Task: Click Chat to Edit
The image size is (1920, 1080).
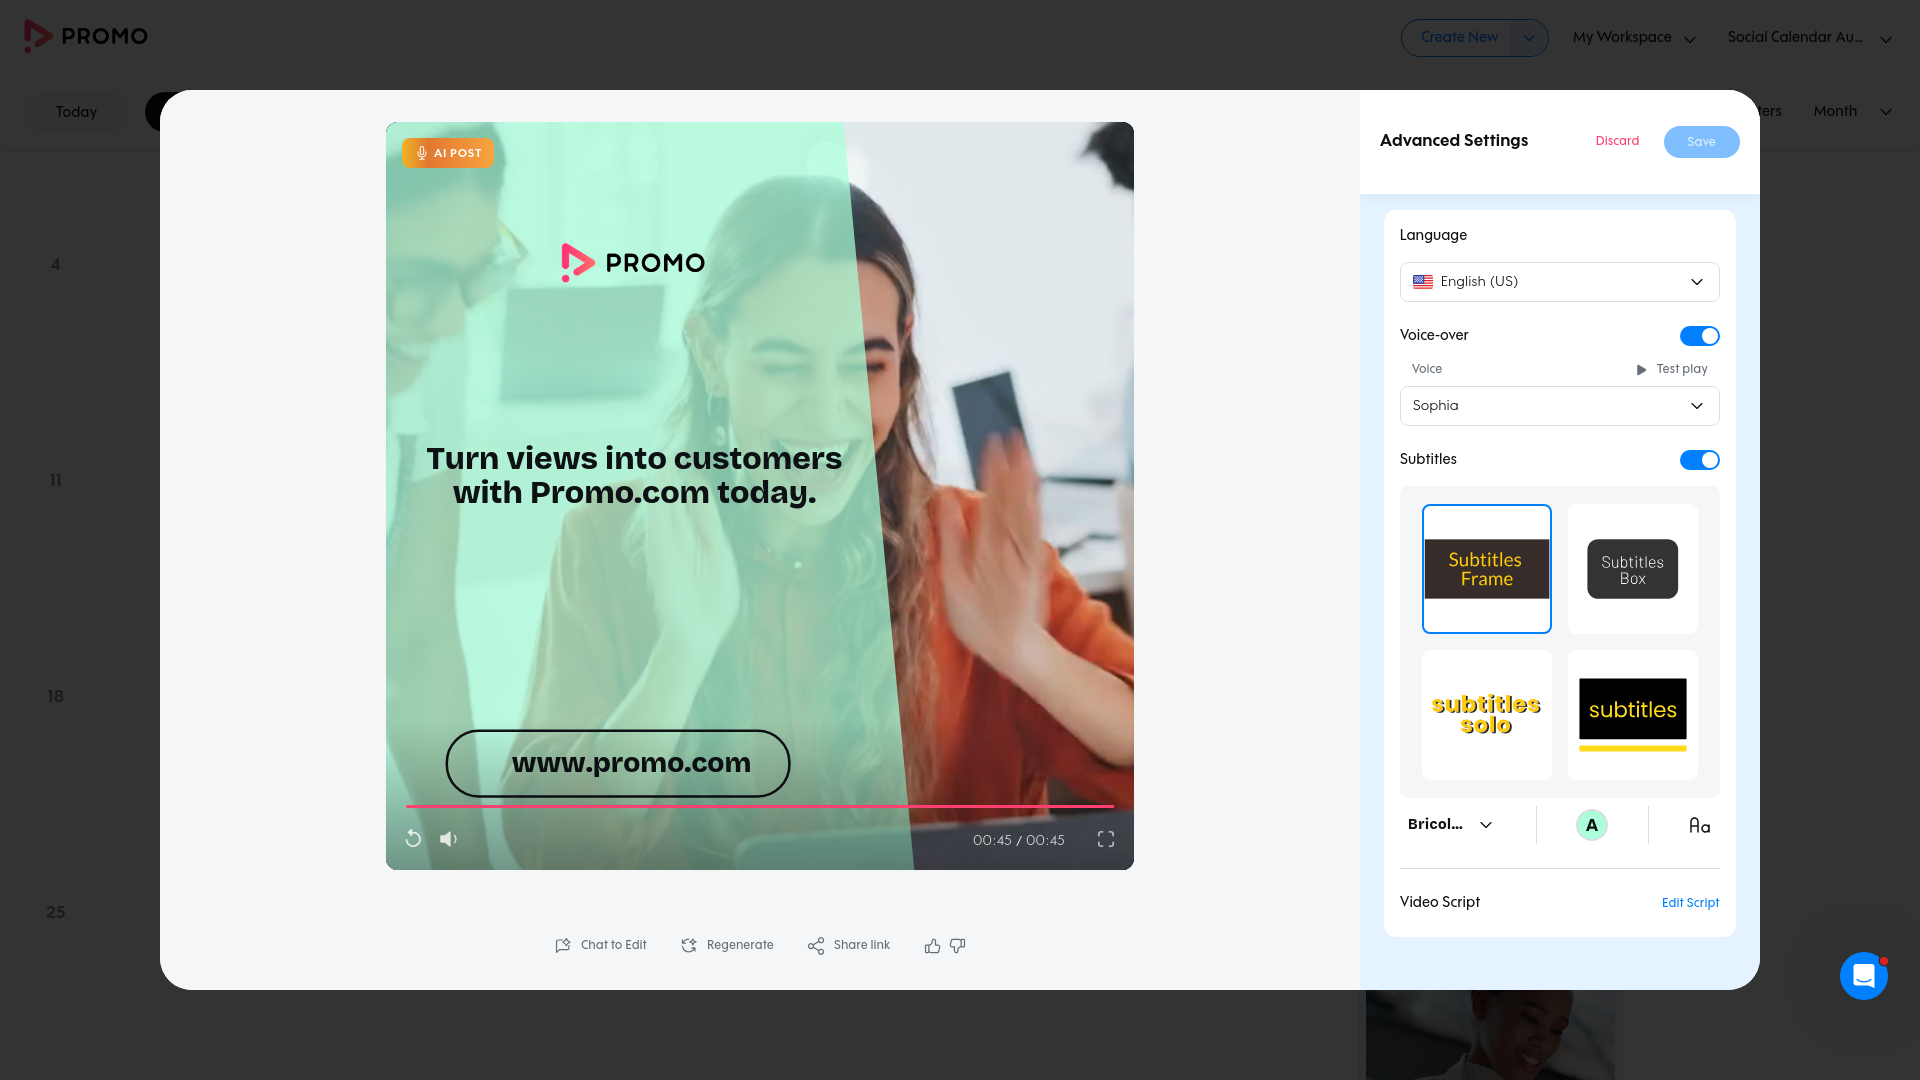Action: [x=601, y=945]
